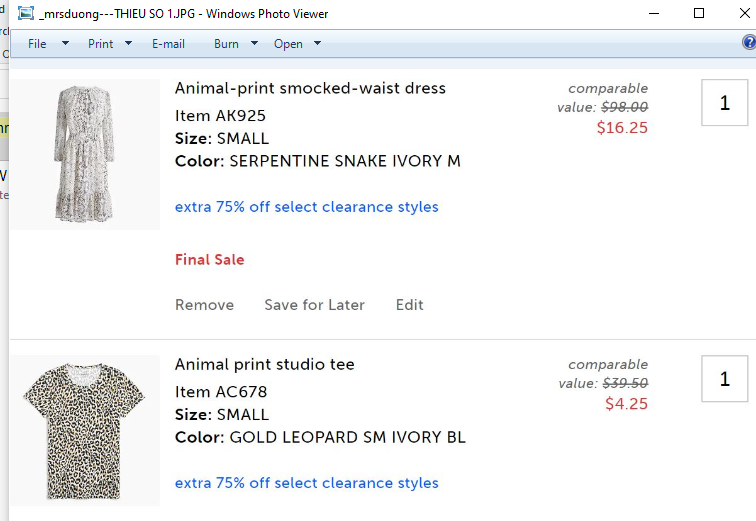Click the E-mail toolbar button
Image resolution: width=756 pixels, height=521 pixels.
point(168,44)
